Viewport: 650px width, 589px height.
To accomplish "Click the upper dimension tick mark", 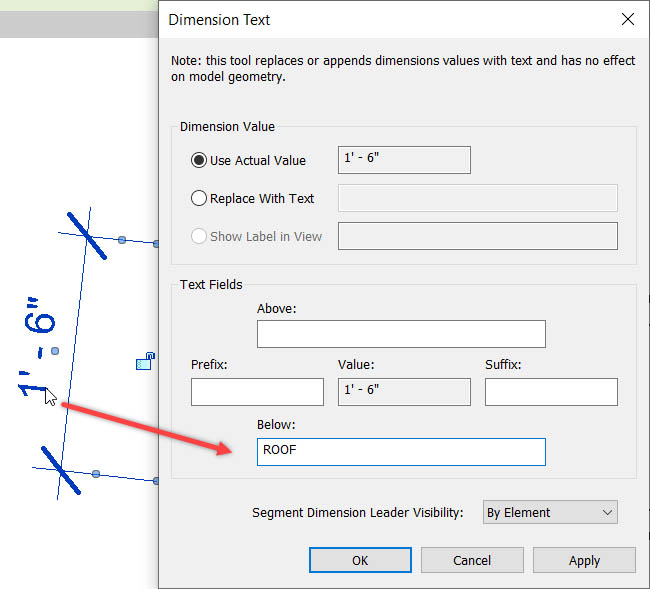I will coord(87,236).
